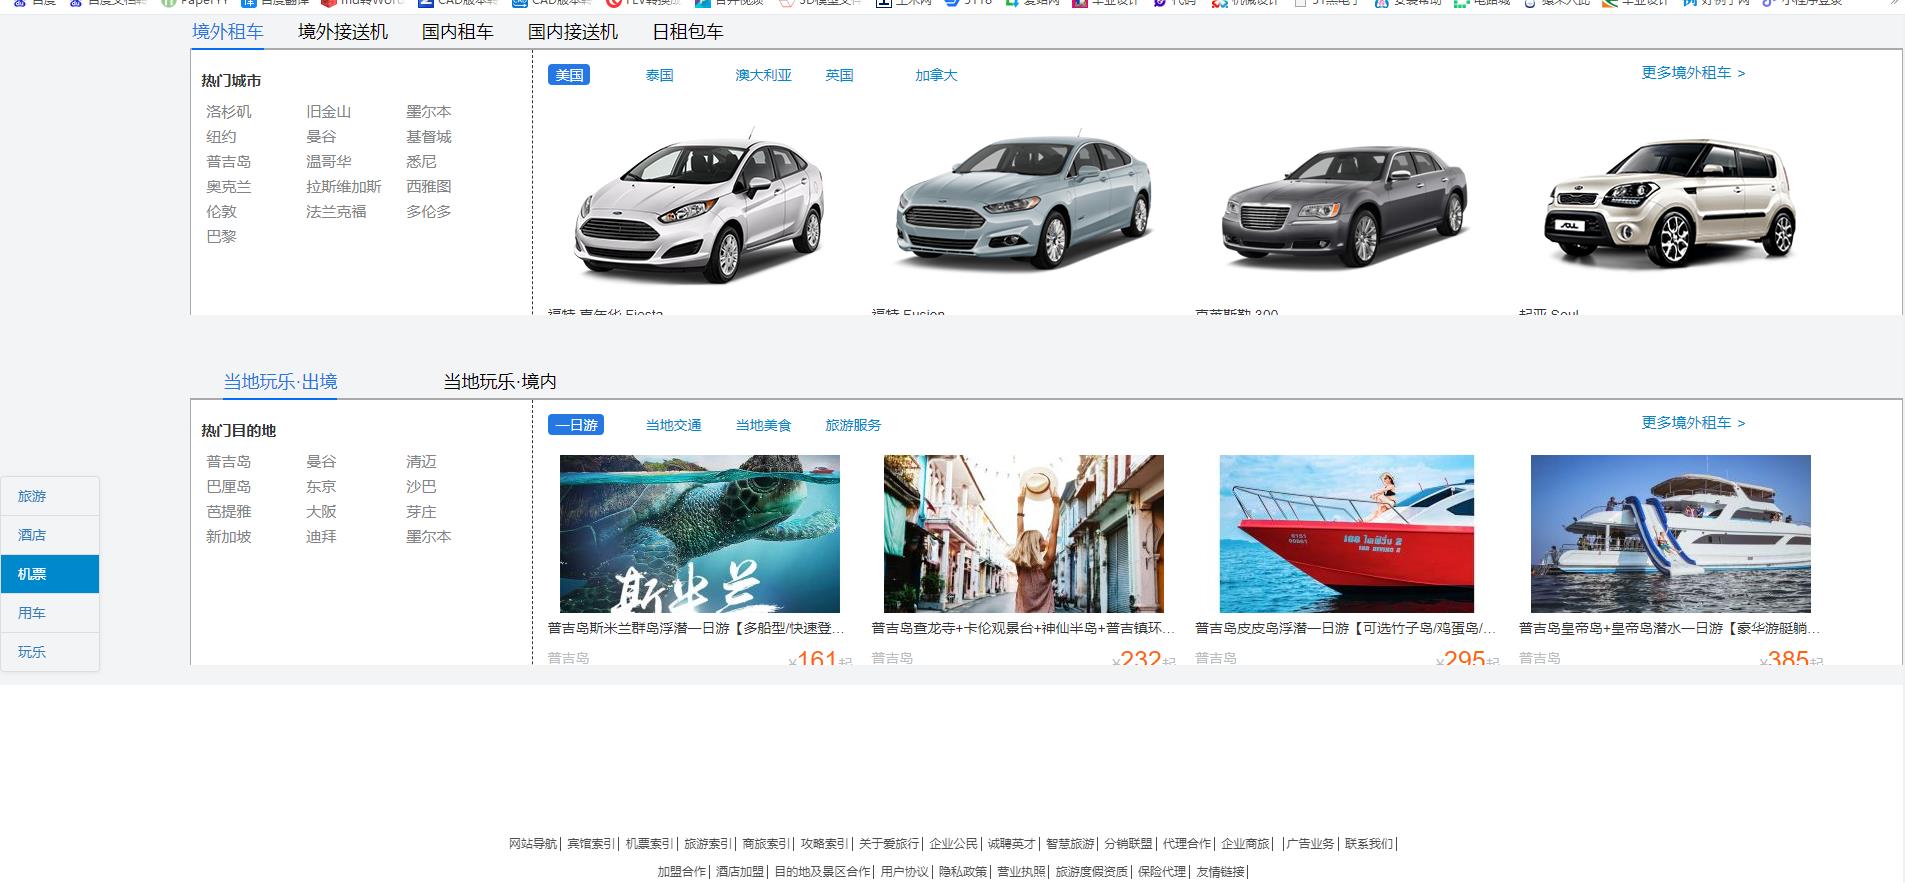1905x883 pixels.
Task: Select the city 温哥华
Action: tap(329, 162)
